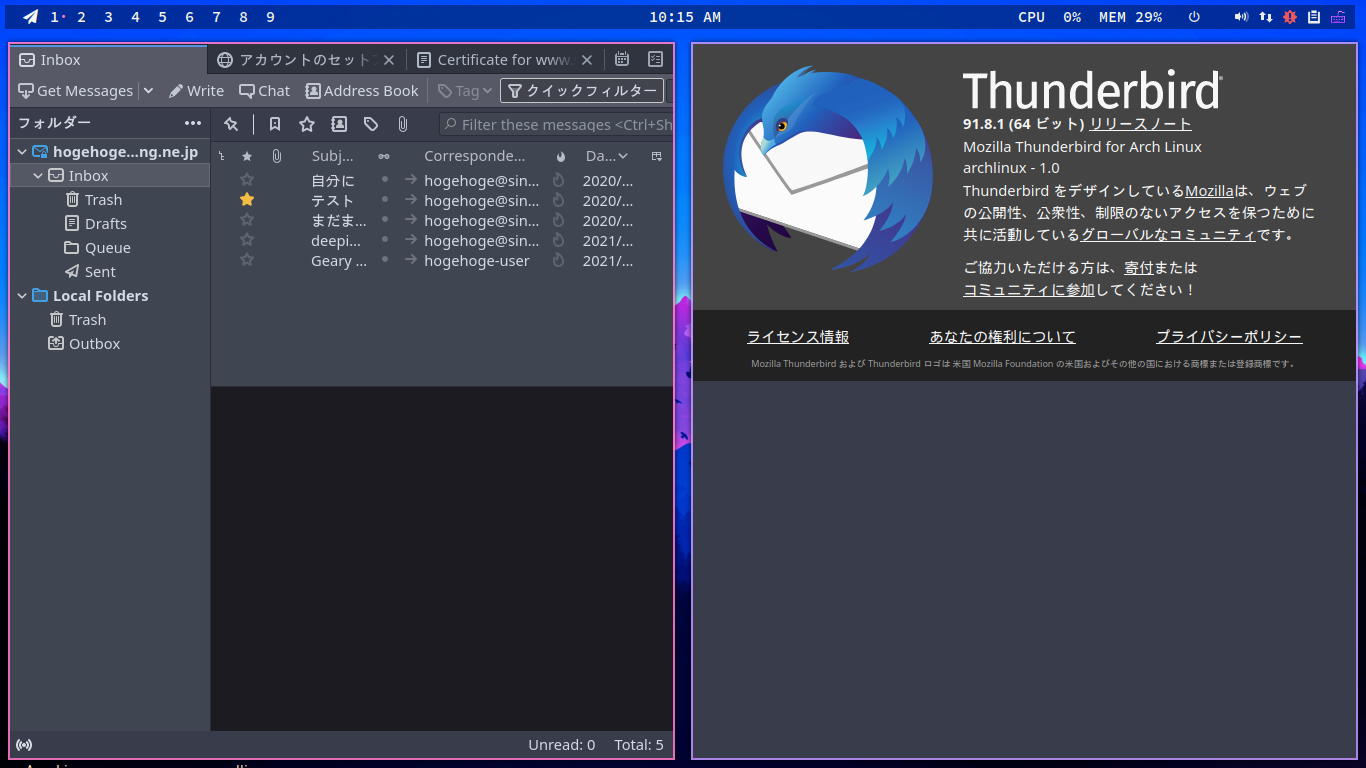
Task: Filter tagged messages in quick filter bar
Action: click(x=371, y=124)
